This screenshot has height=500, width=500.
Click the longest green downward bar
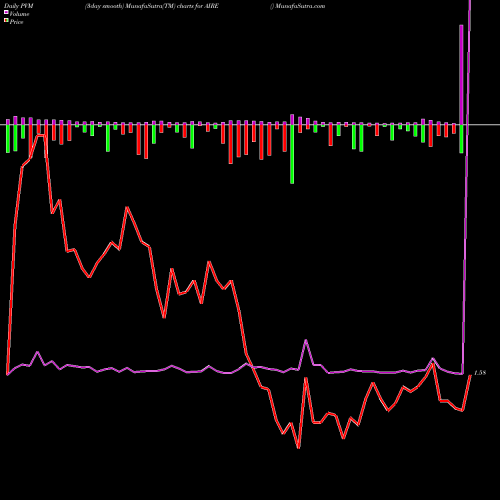pyautogui.click(x=292, y=154)
